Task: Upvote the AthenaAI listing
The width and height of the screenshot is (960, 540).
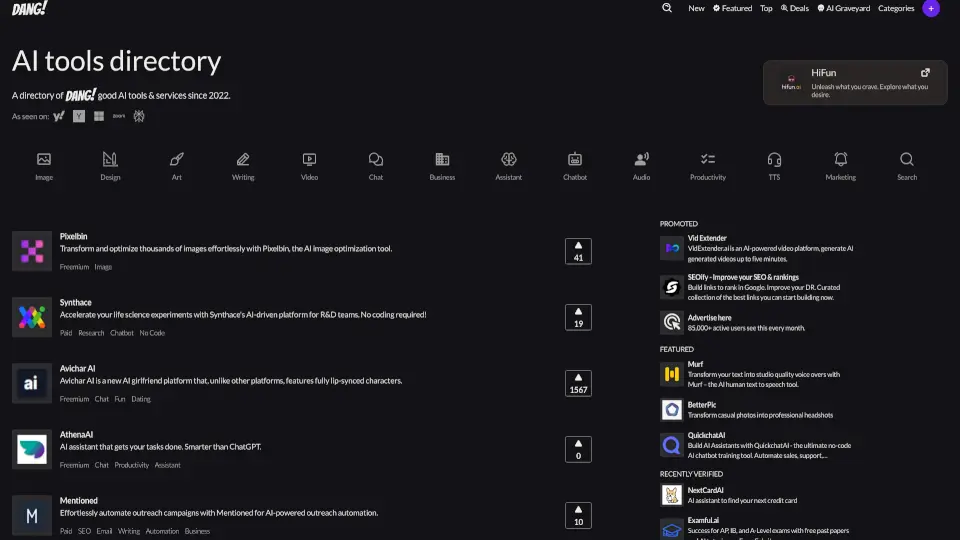Action: coord(578,449)
